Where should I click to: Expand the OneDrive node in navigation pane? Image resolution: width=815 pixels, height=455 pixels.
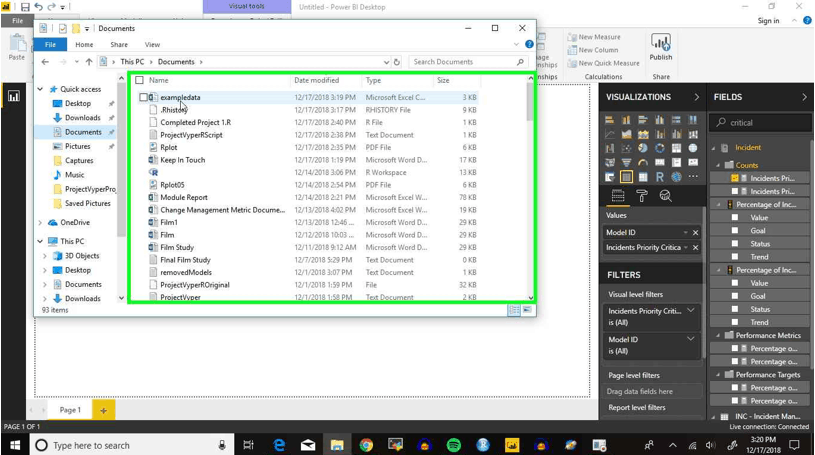40,223
